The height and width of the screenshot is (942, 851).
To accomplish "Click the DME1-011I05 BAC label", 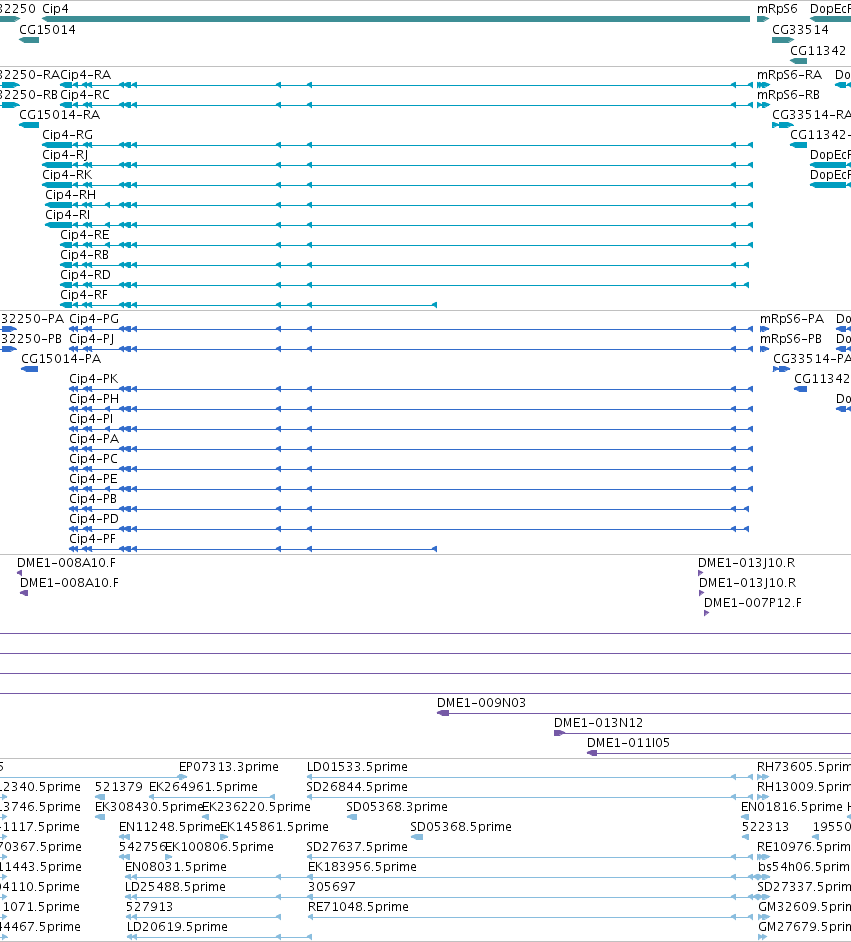I will (628, 743).
